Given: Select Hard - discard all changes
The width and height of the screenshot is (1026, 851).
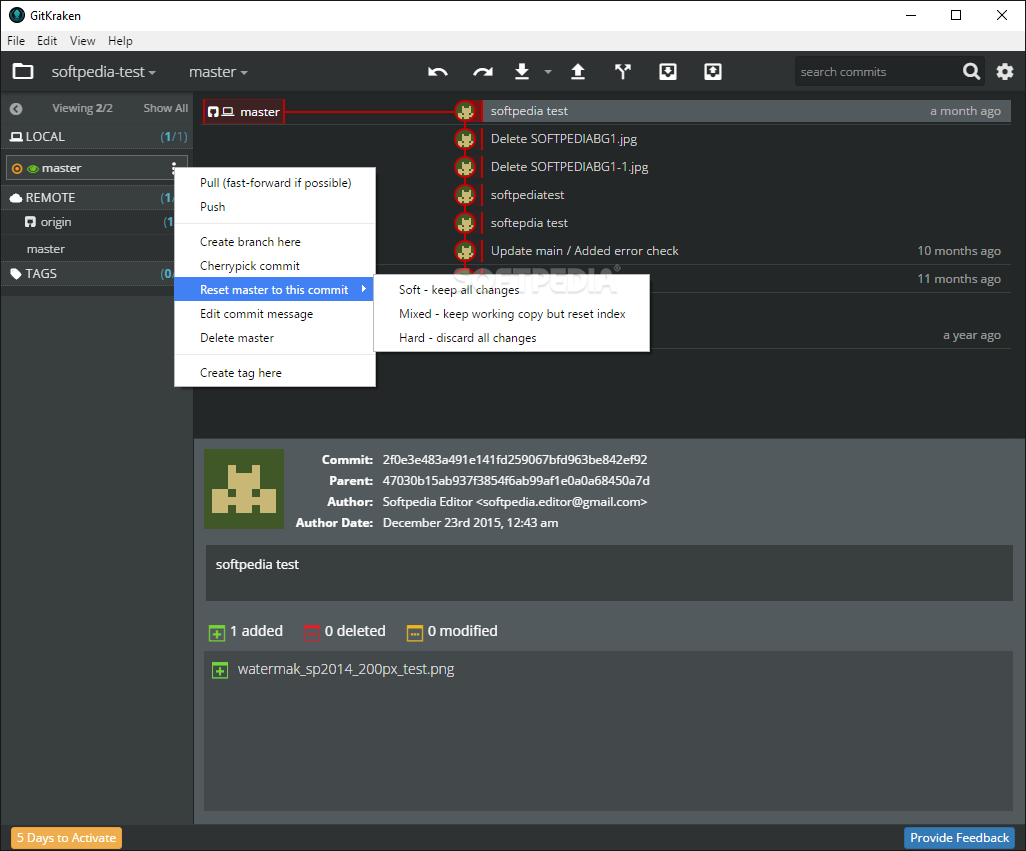Looking at the screenshot, I should click(512, 338).
